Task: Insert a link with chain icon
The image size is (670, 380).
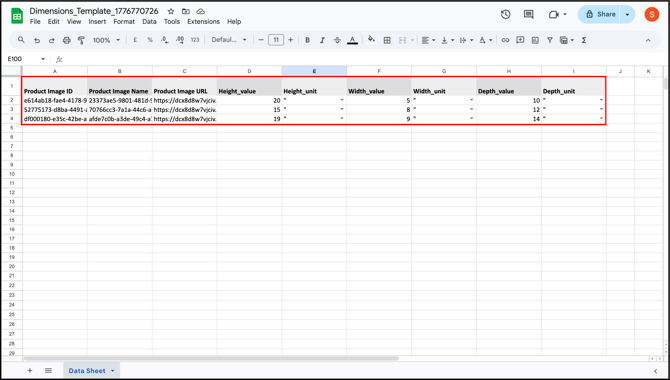Action: pyautogui.click(x=505, y=40)
